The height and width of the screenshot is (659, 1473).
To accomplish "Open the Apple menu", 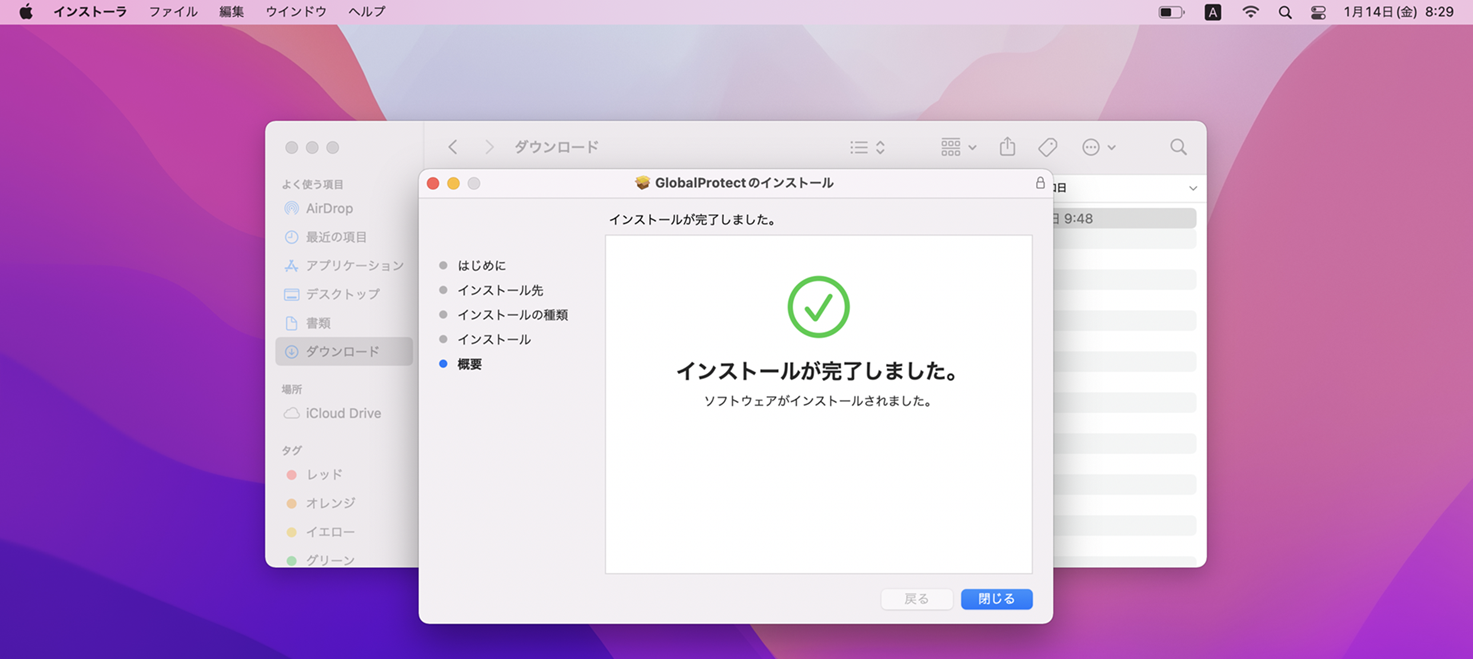I will click(26, 12).
